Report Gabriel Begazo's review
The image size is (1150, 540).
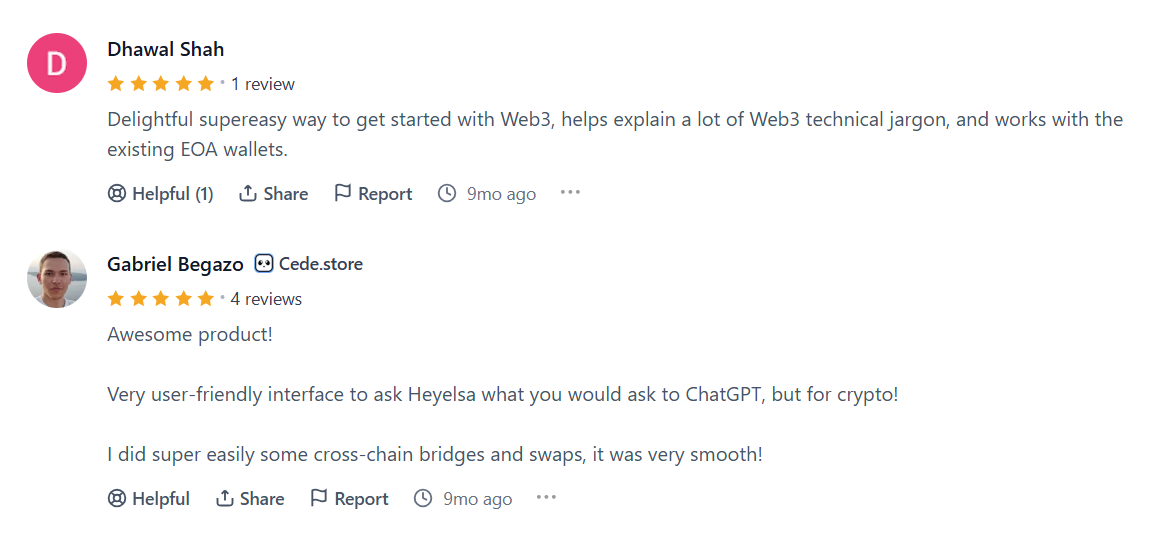[x=349, y=499]
